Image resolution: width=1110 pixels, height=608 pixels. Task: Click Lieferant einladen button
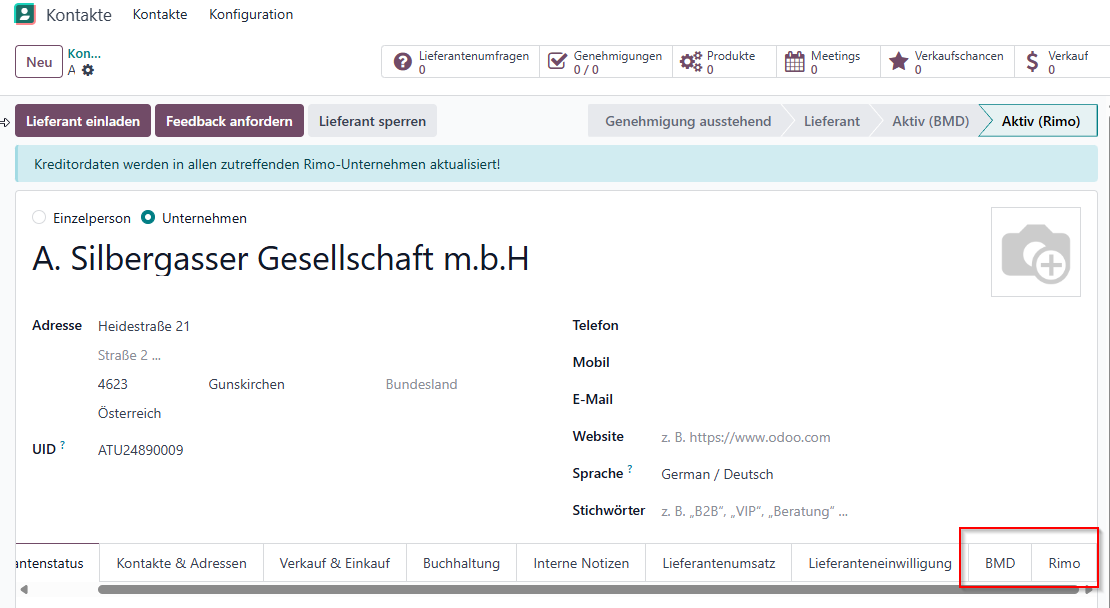[83, 121]
